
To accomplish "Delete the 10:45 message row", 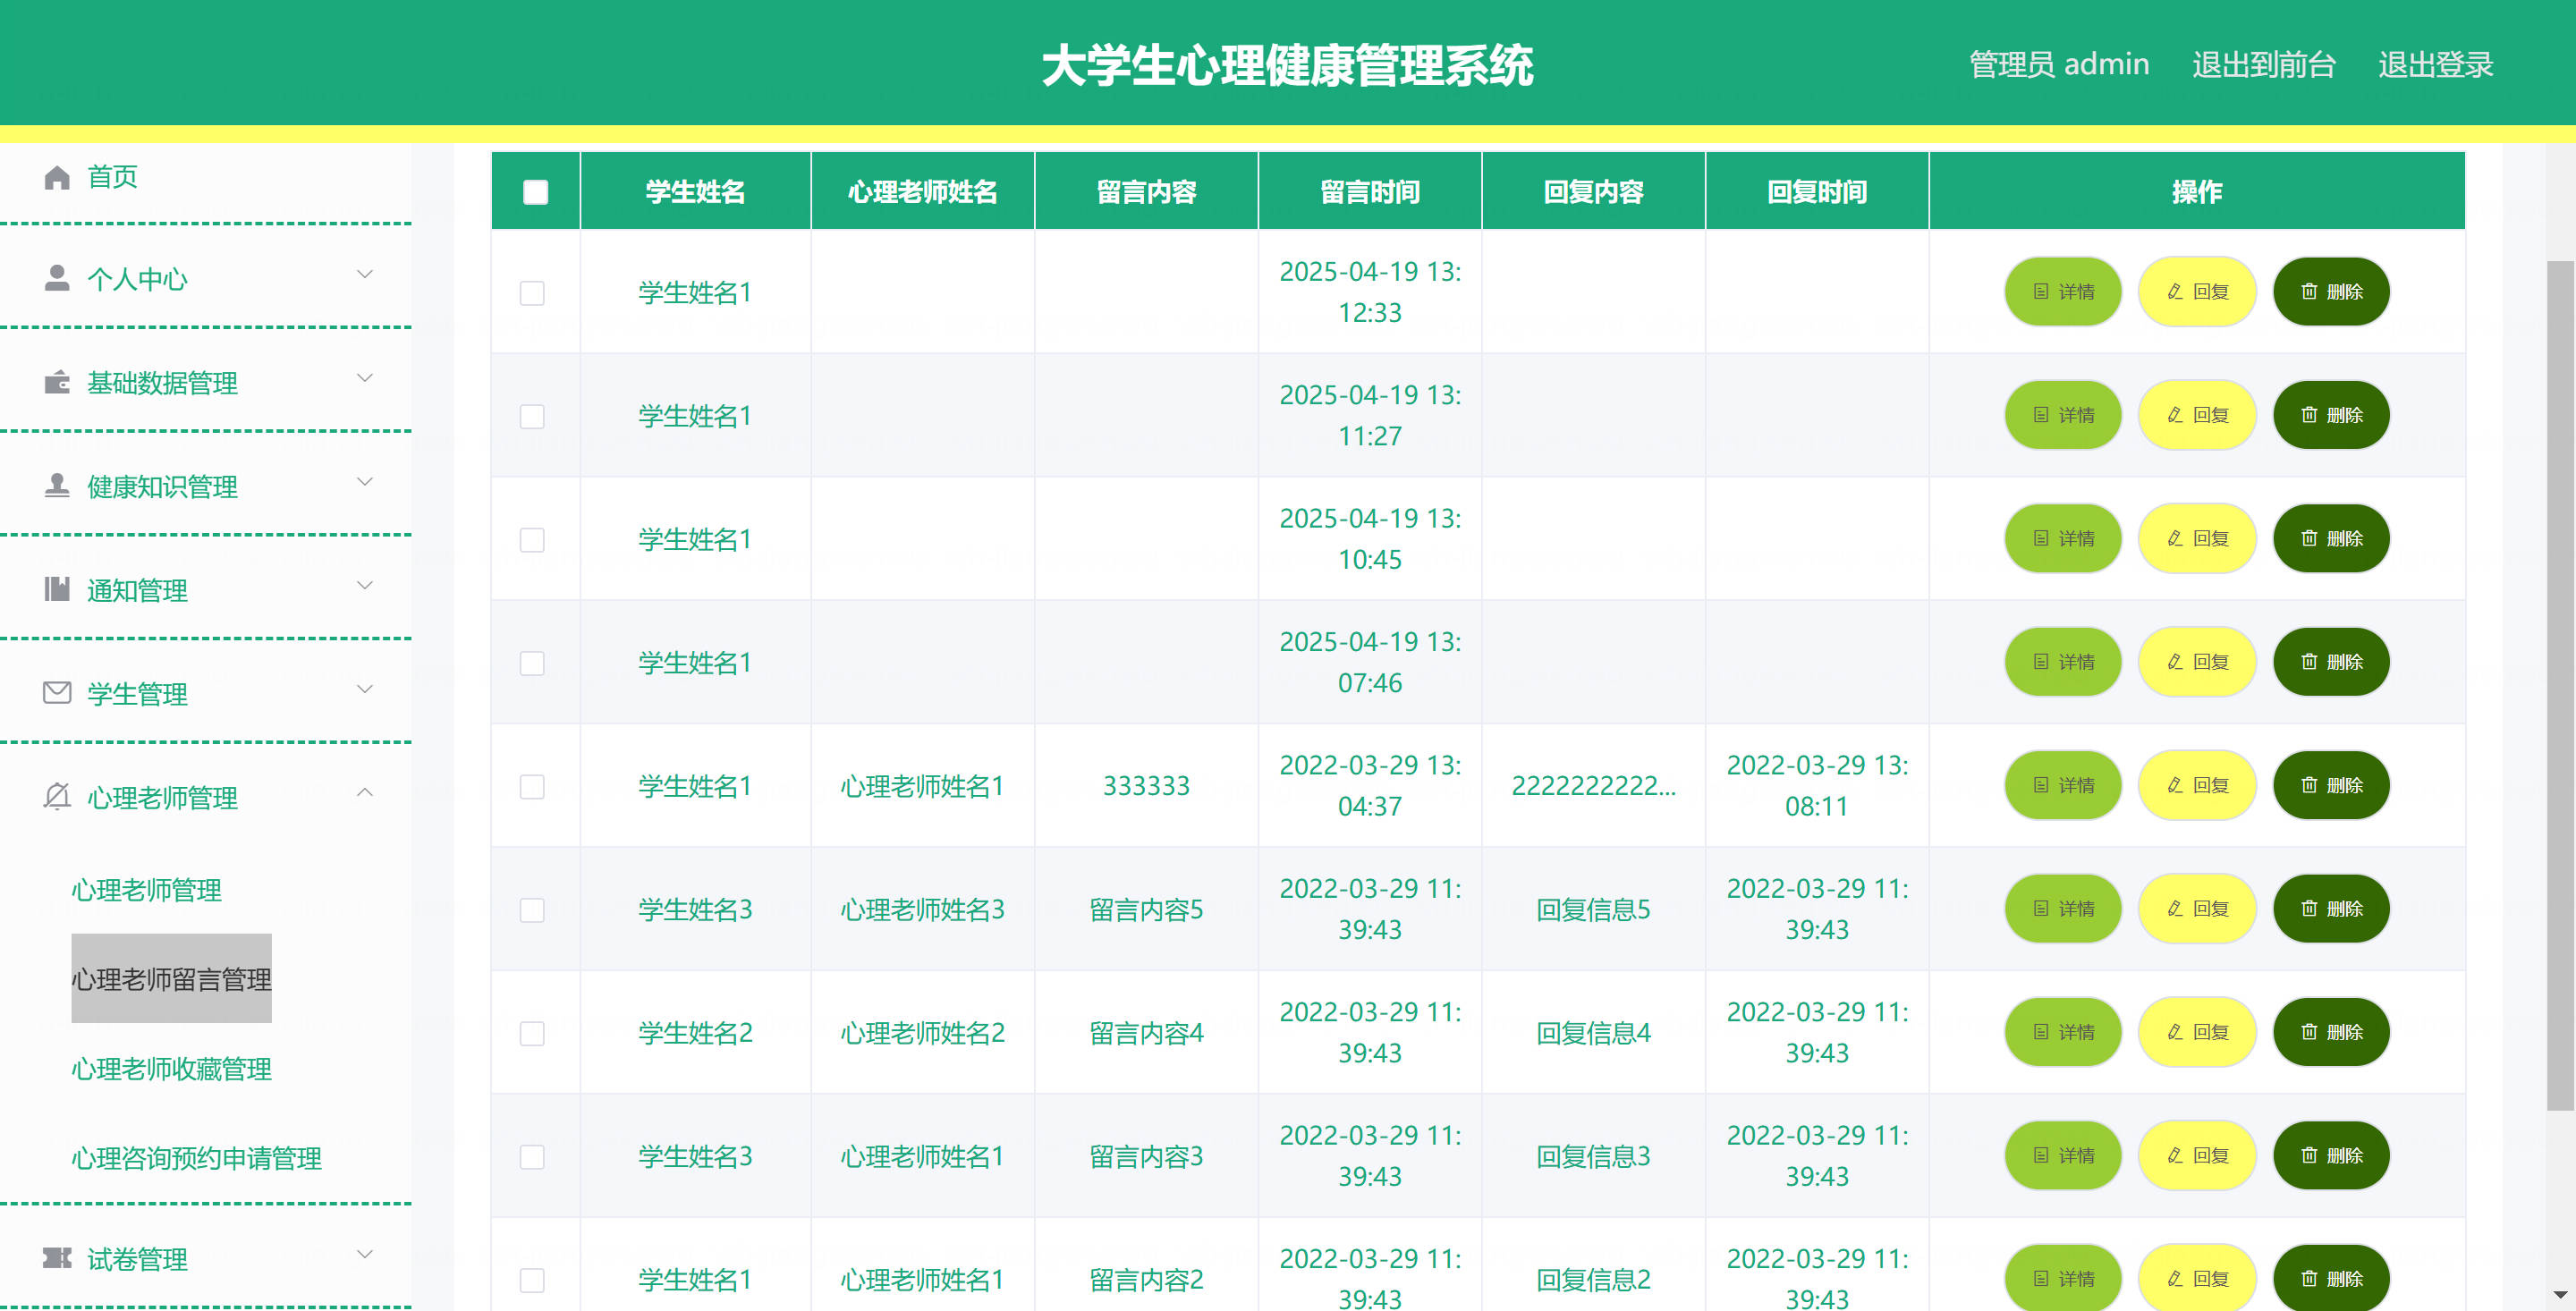I will [2331, 538].
